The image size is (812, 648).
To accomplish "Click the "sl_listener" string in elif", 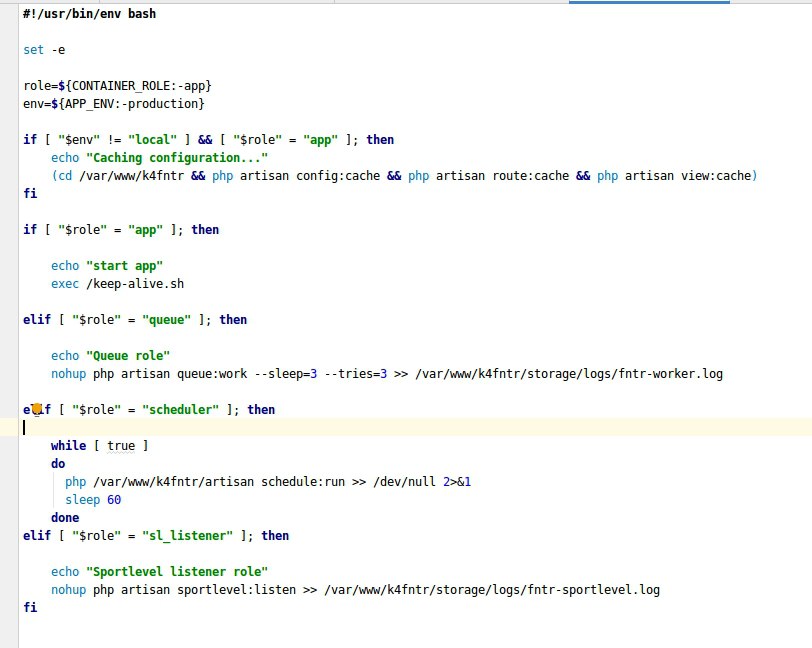I will click(187, 536).
